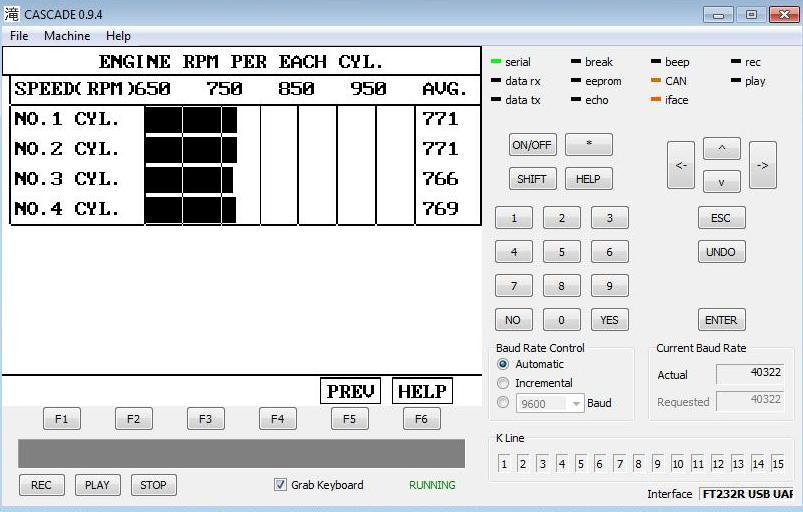
Task: Toggle the Grab Keyboard checkbox
Action: 280,485
